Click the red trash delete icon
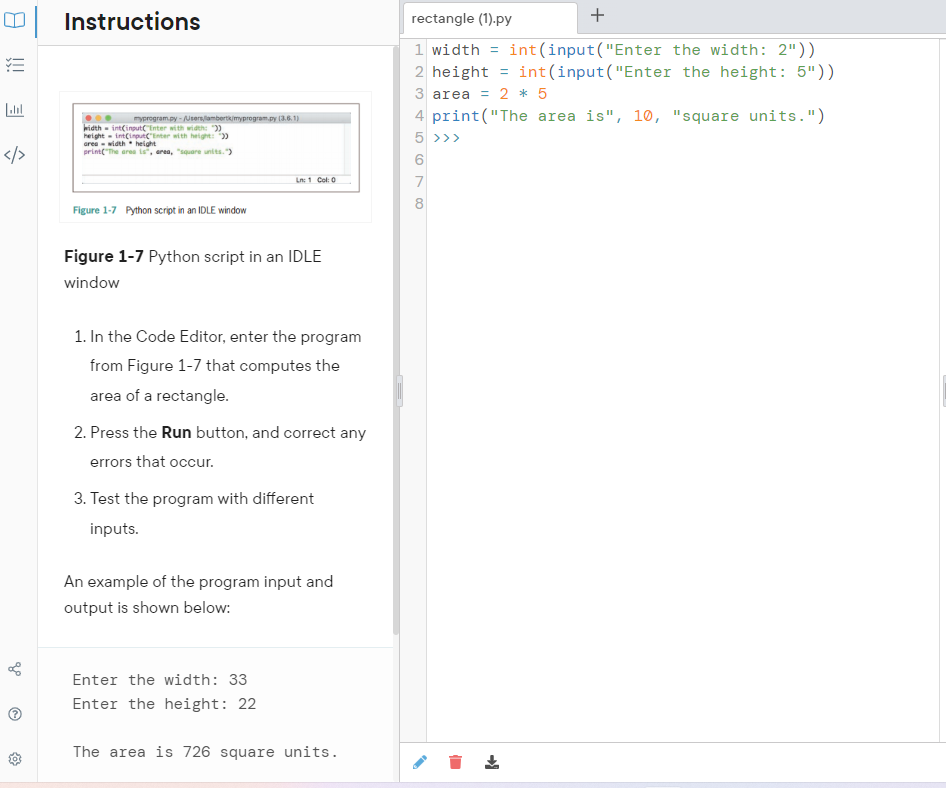Image resolution: width=946 pixels, height=788 pixels. [456, 762]
